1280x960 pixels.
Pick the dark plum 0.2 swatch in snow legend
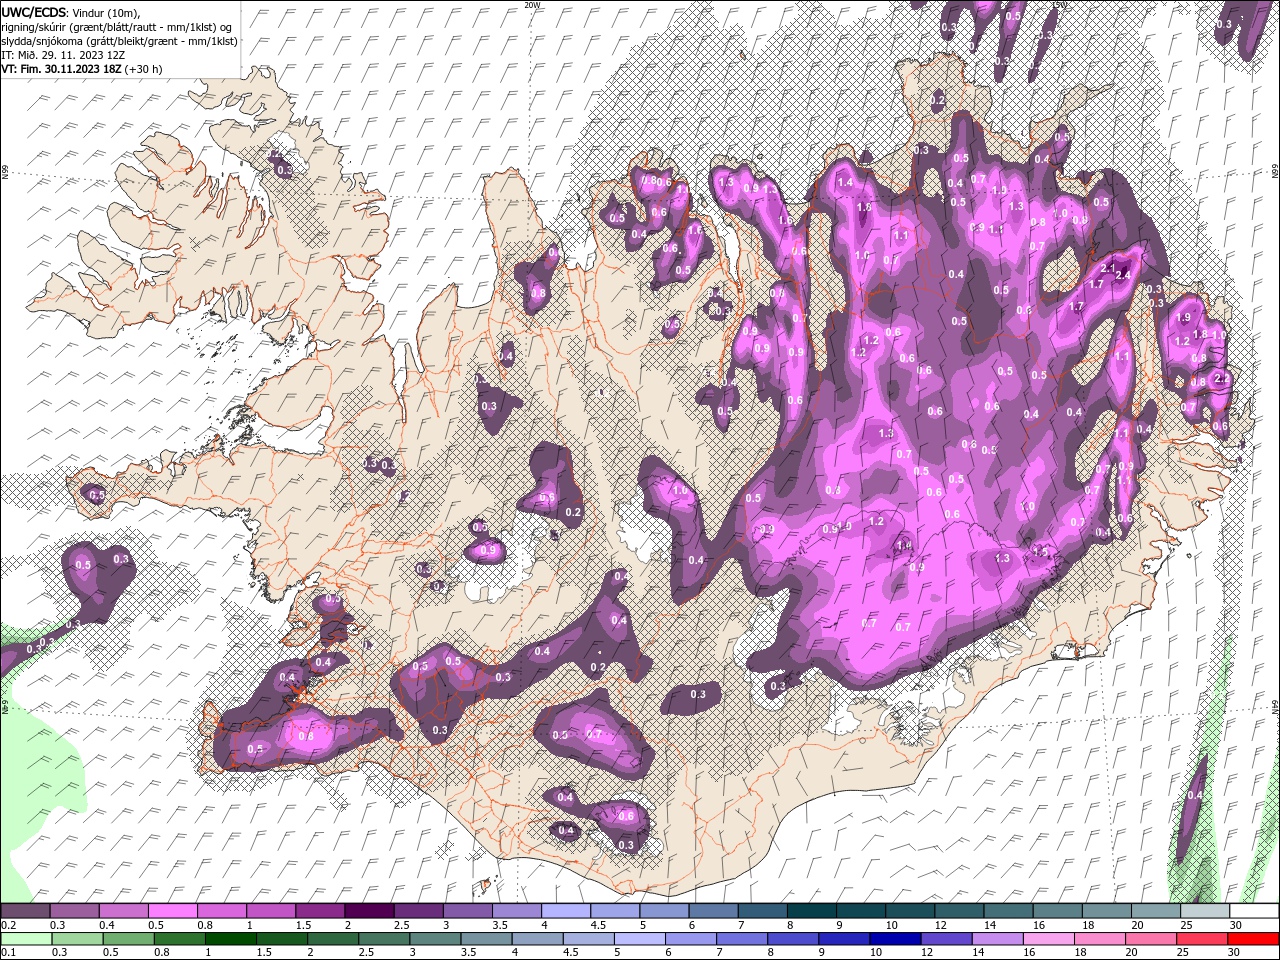coord(25,911)
